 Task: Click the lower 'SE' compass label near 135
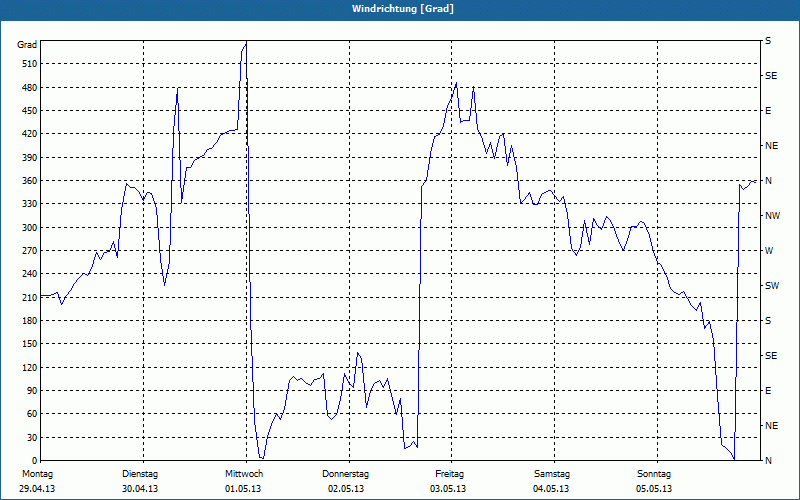click(771, 356)
